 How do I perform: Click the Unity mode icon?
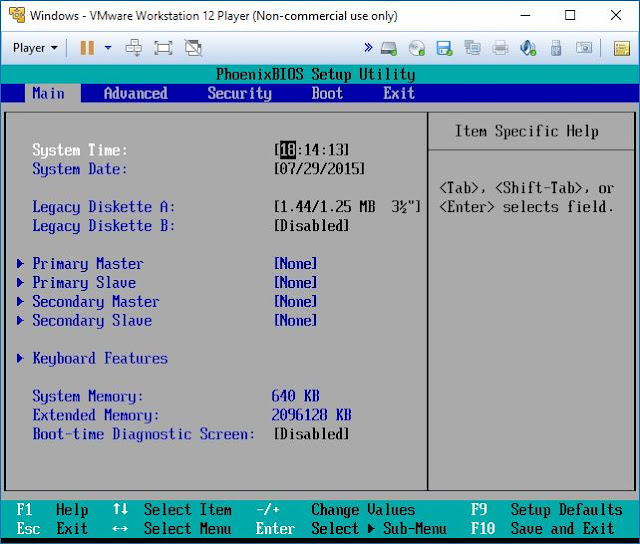(x=193, y=48)
